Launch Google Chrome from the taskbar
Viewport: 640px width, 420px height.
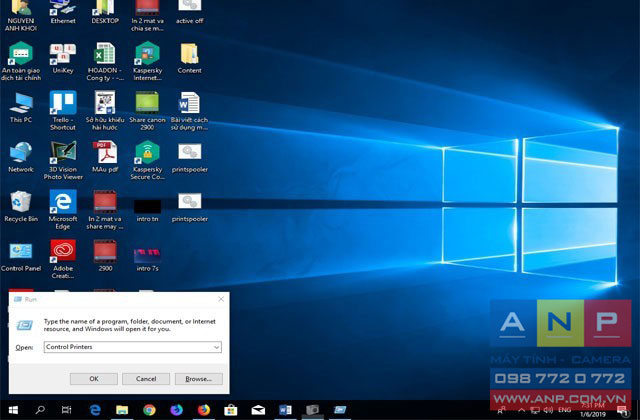149,410
